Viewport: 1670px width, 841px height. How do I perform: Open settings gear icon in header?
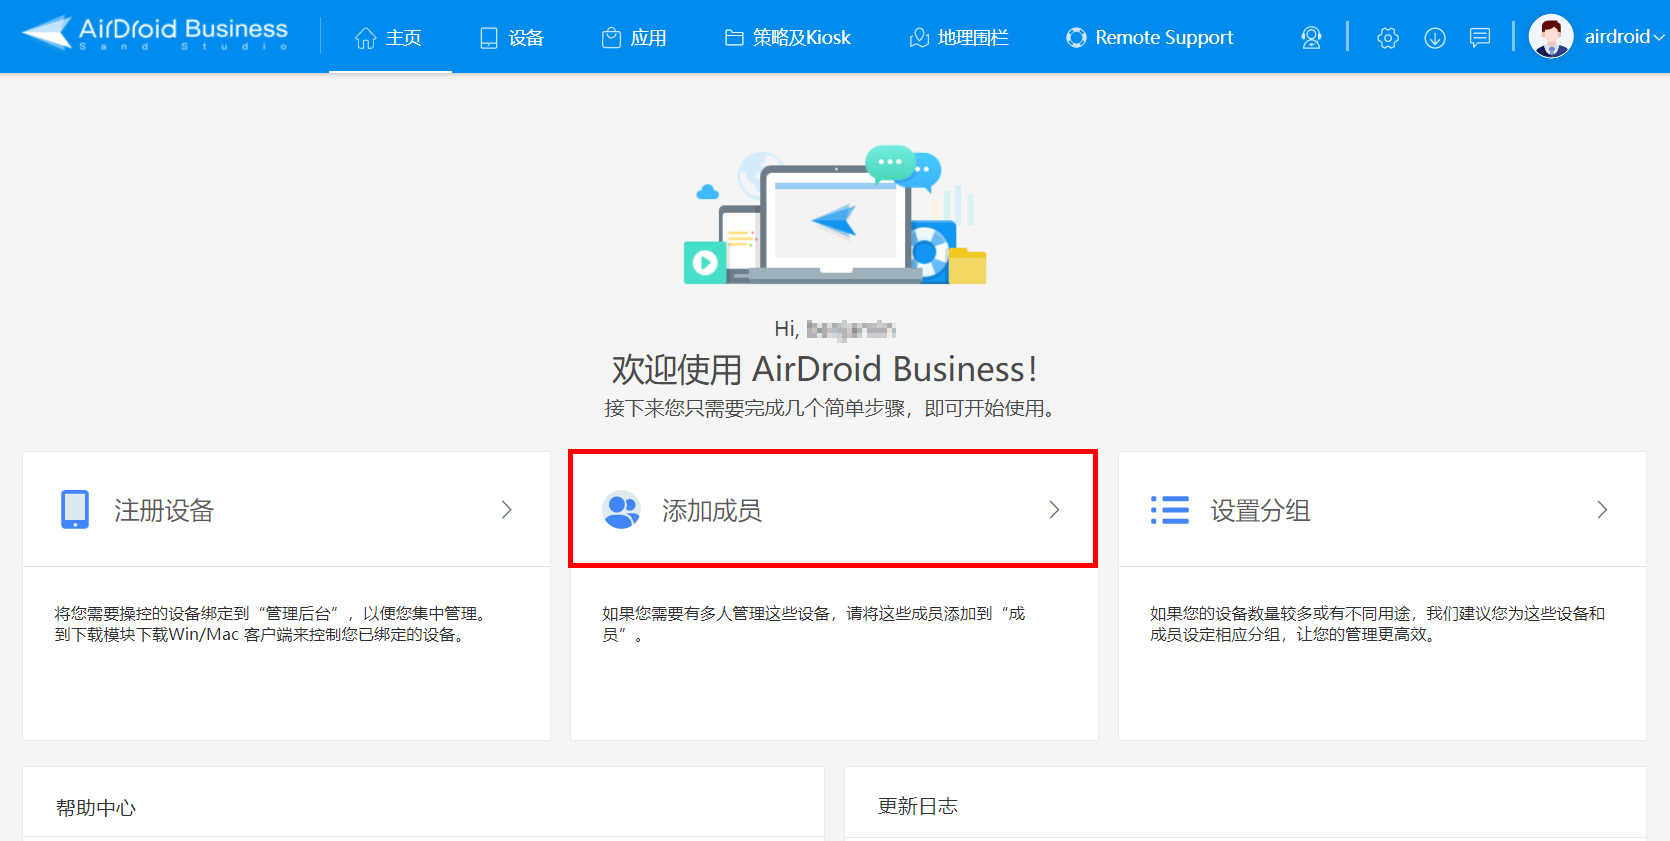[x=1388, y=38]
